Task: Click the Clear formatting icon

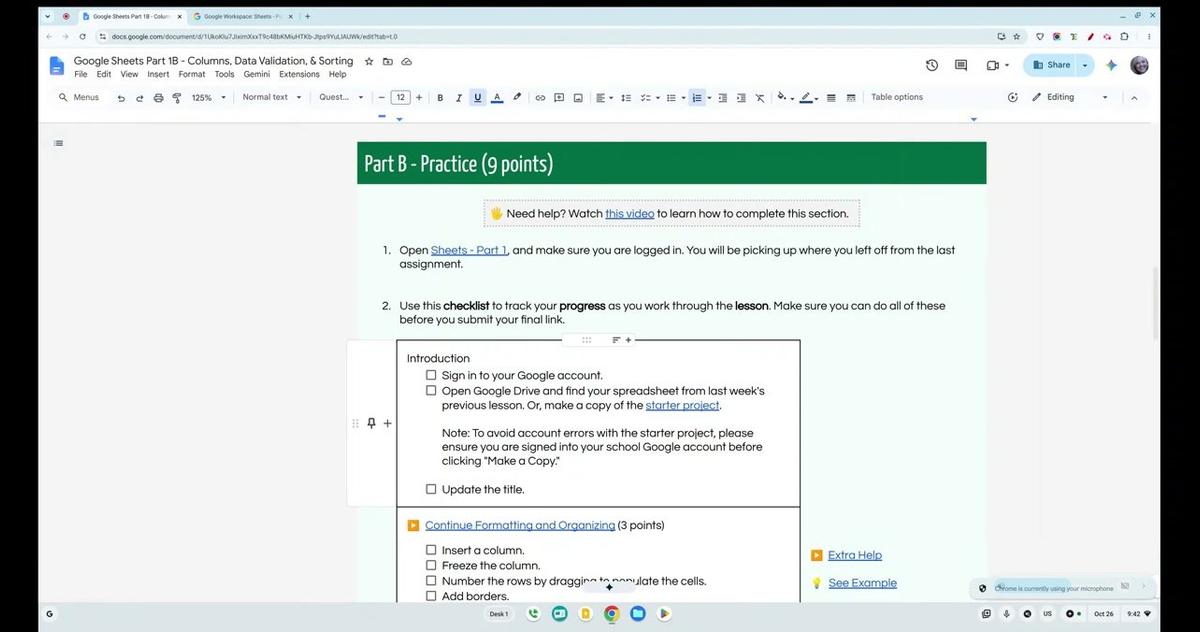Action: click(x=760, y=98)
